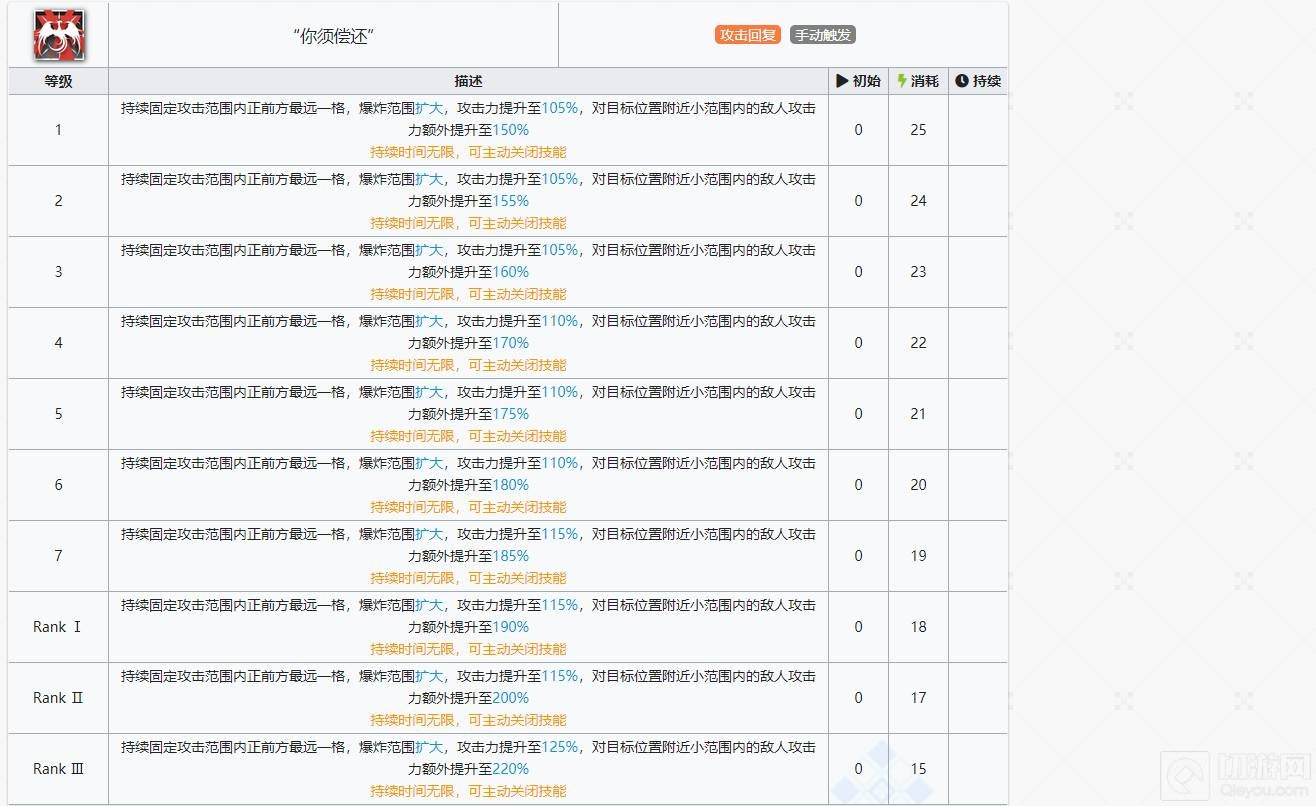Click the clock icon beside 持续 header
1316x806 pixels.
[x=961, y=81]
